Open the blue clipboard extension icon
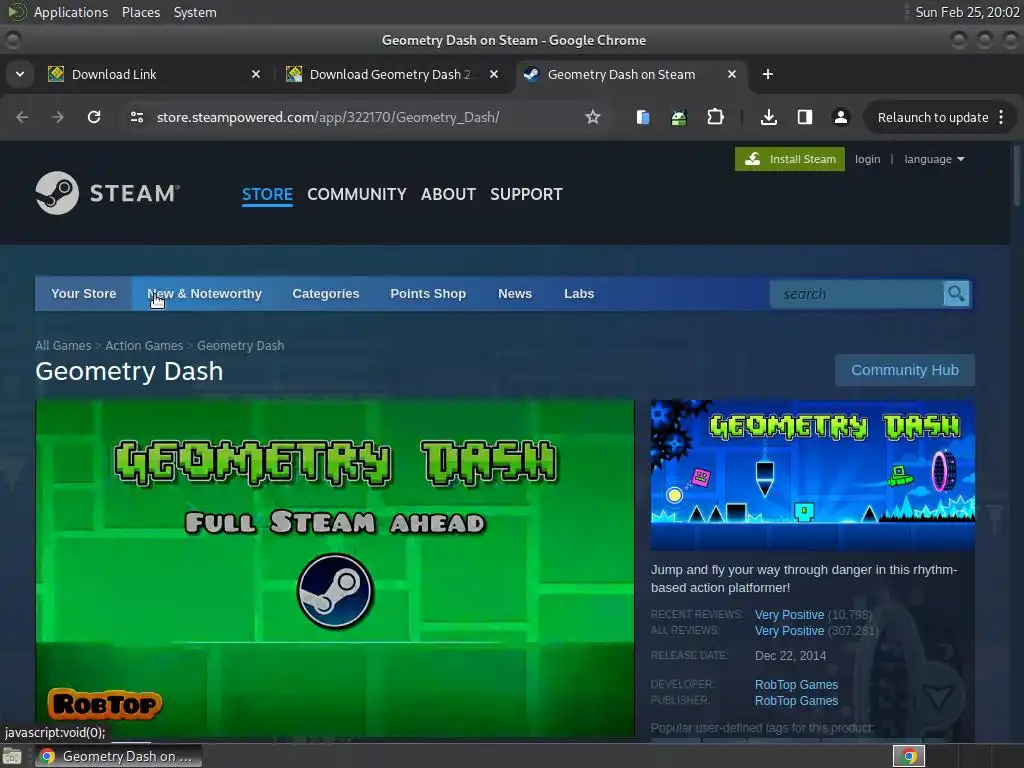The width and height of the screenshot is (1024, 768). tap(643, 117)
